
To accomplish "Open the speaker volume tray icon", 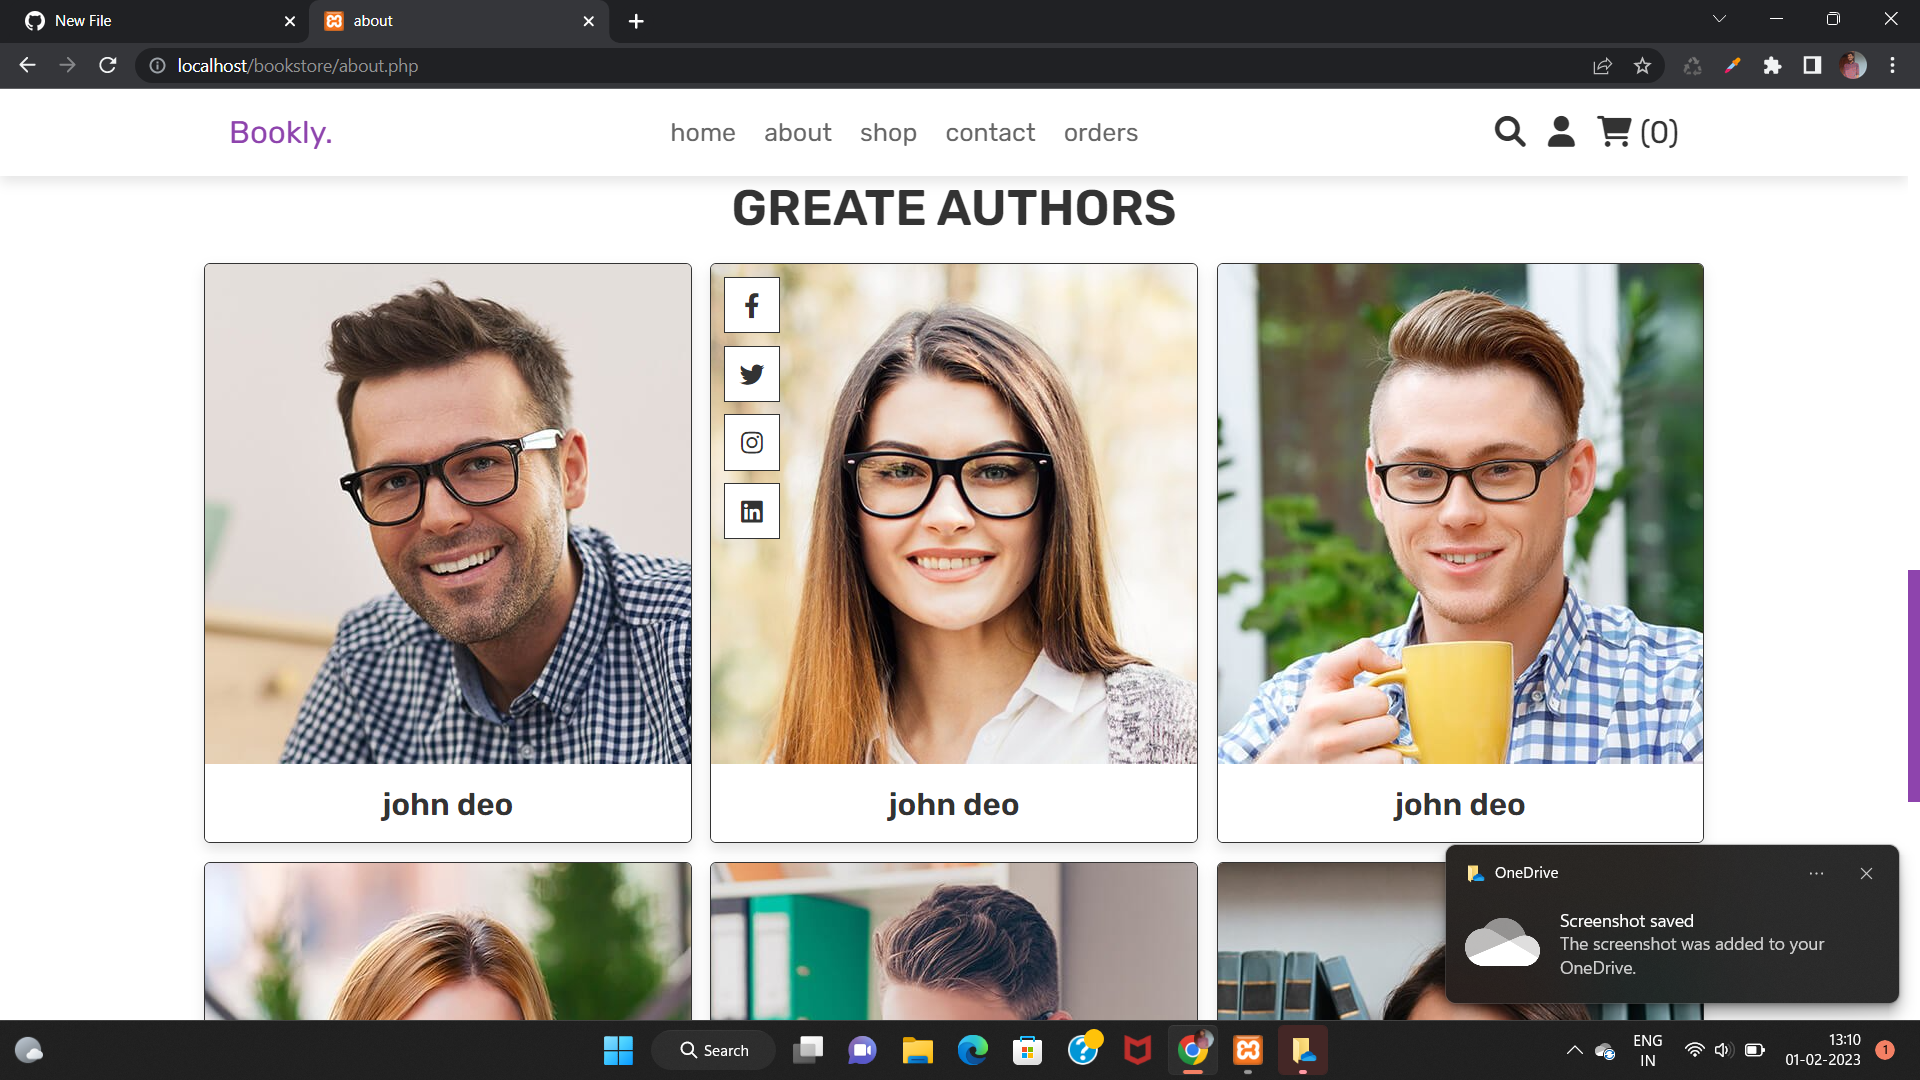I will pyautogui.click(x=1722, y=1050).
